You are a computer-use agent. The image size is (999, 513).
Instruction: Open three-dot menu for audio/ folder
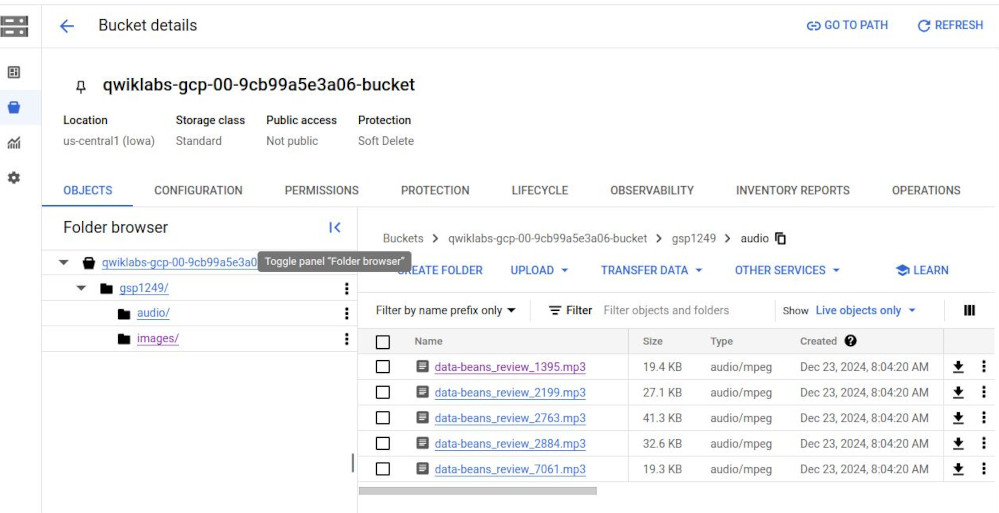(346, 313)
